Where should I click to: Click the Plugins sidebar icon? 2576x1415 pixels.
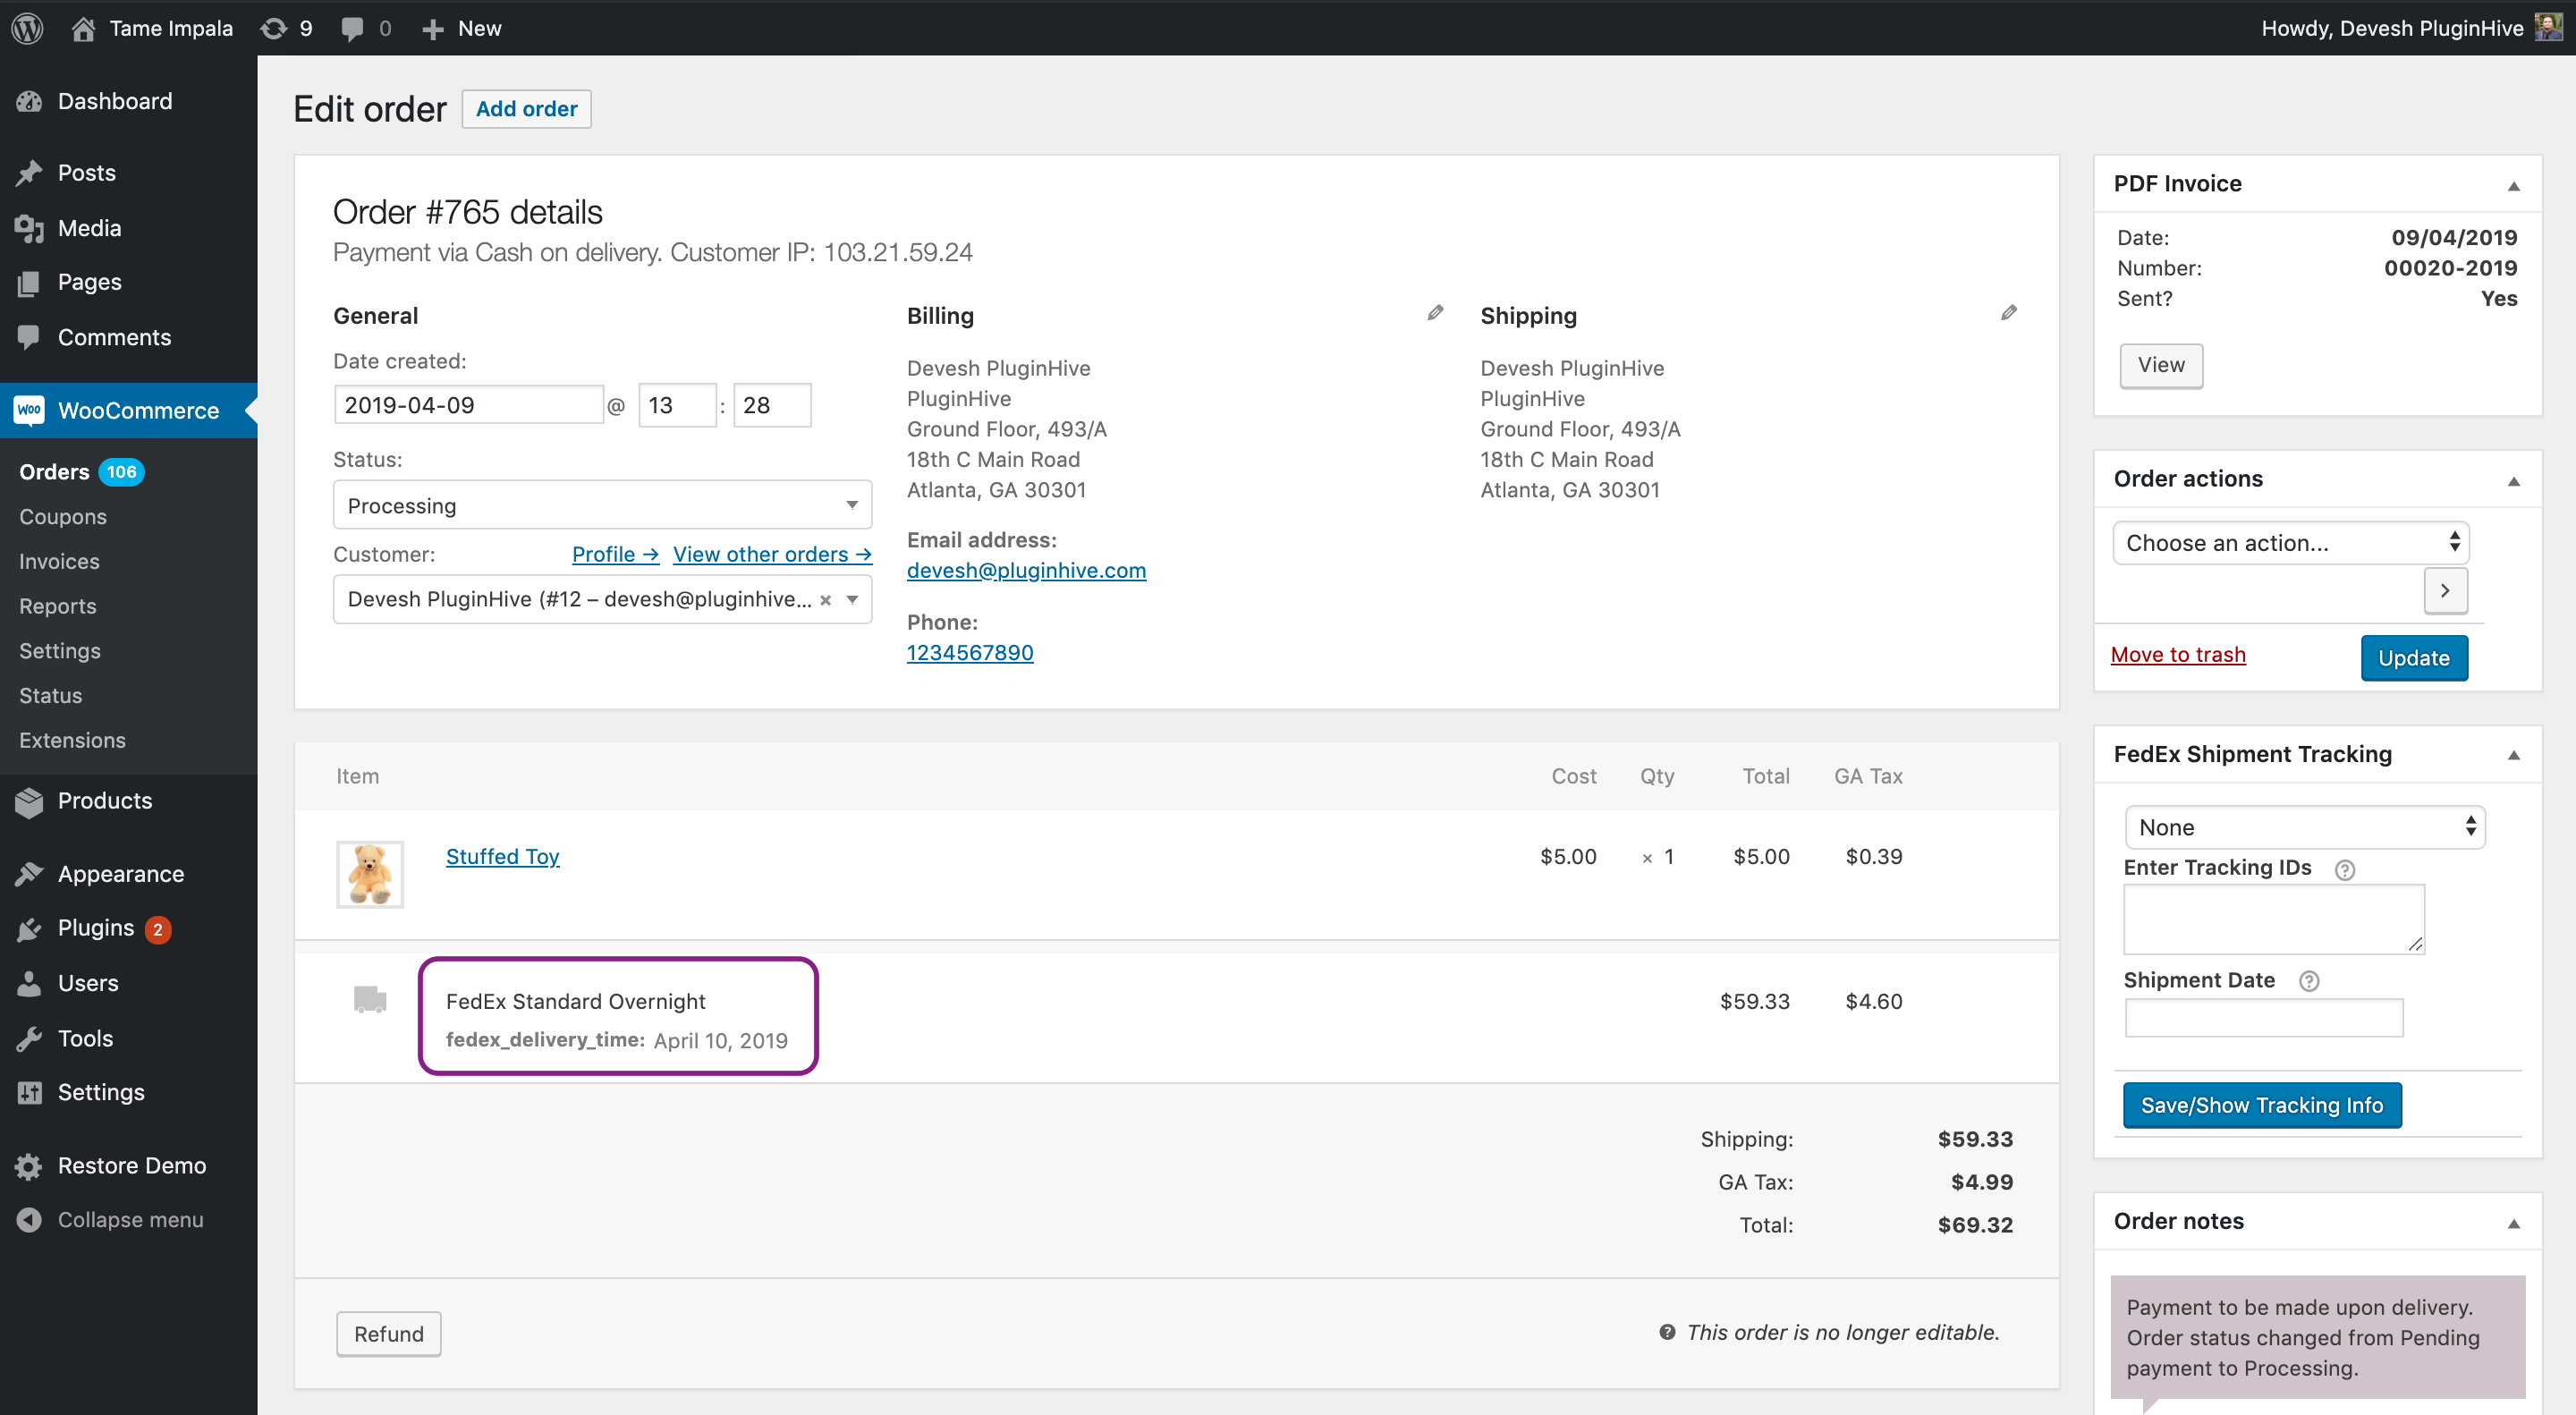[28, 927]
